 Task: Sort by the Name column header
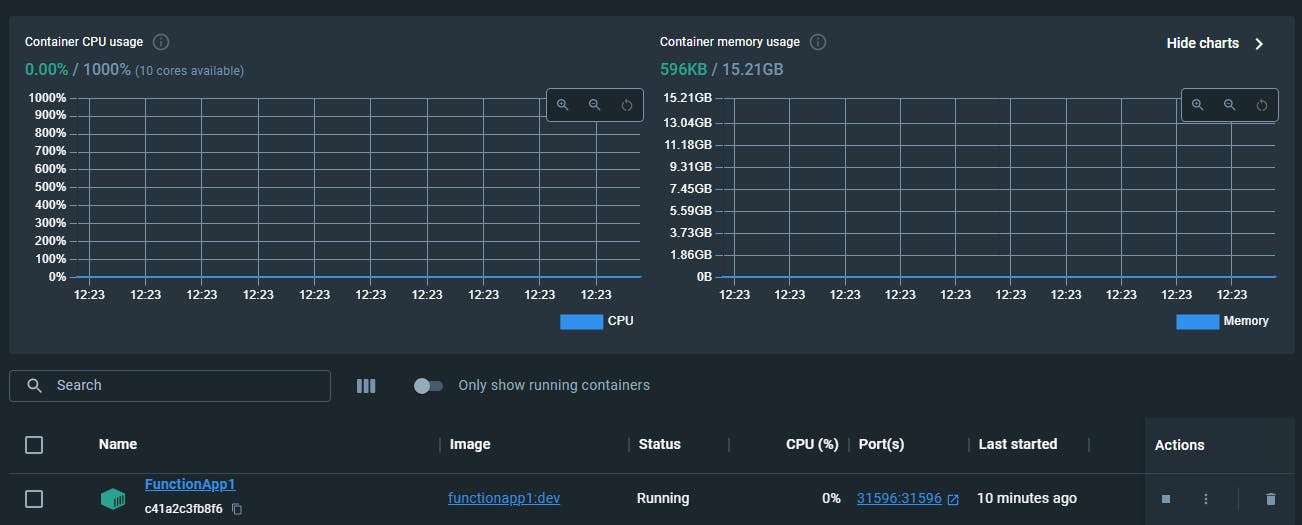coord(118,444)
